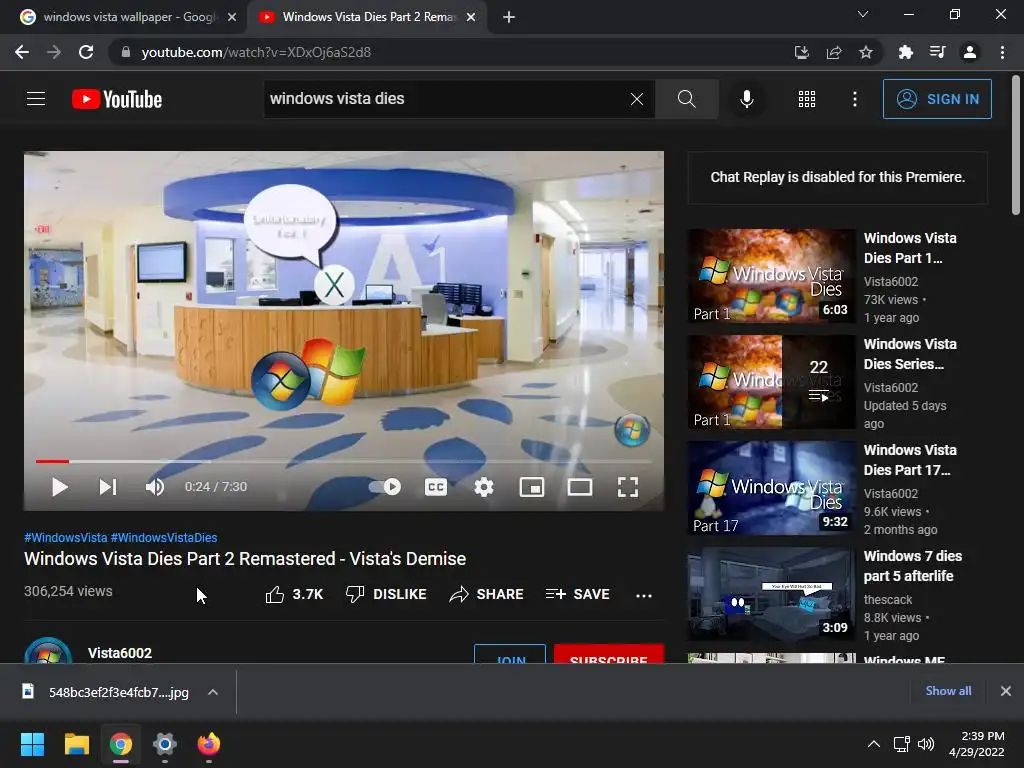Toggle the autoplay switch
1024x768 pixels.
pos(385,487)
